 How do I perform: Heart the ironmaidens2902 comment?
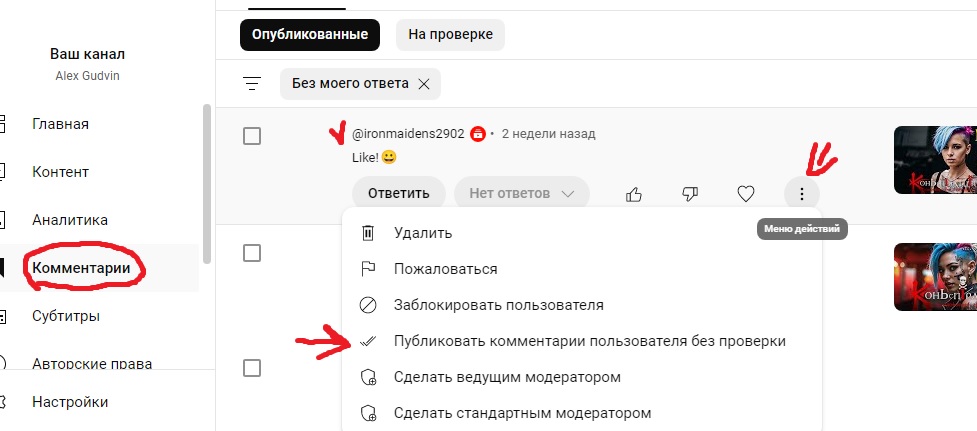coord(745,194)
